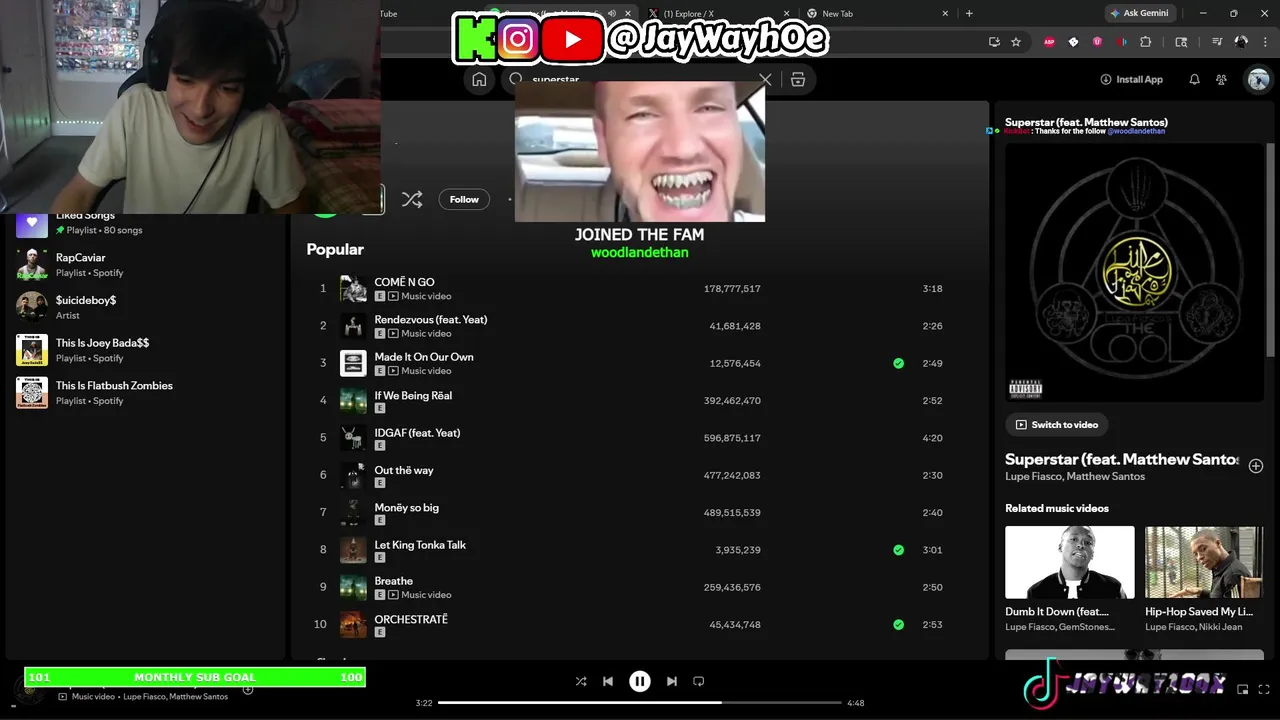The image size is (1280, 720).
Task: Open the Friend Activity icon
Action: click(1221, 79)
